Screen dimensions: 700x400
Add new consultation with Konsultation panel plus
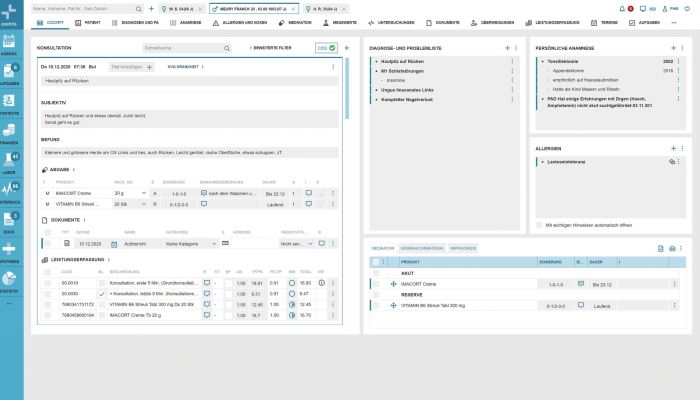[x=346, y=48]
